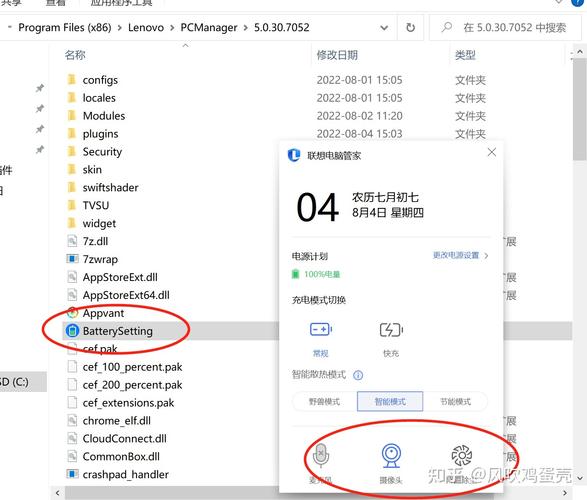Click the Modules folder icon
This screenshot has width=587, height=500.
pos(71,116)
